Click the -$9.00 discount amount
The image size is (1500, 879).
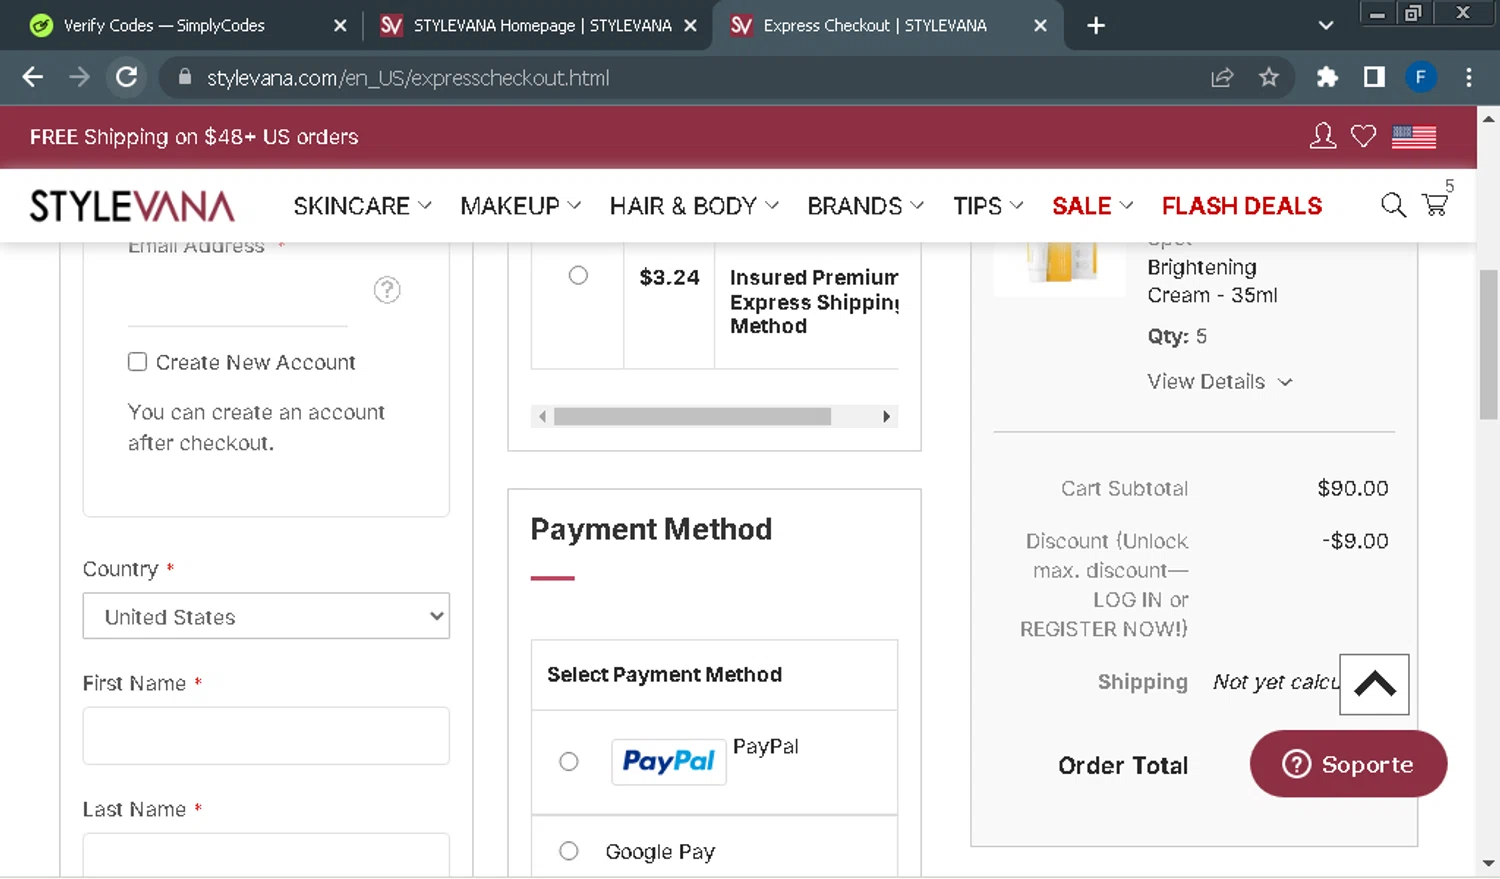(x=1355, y=541)
